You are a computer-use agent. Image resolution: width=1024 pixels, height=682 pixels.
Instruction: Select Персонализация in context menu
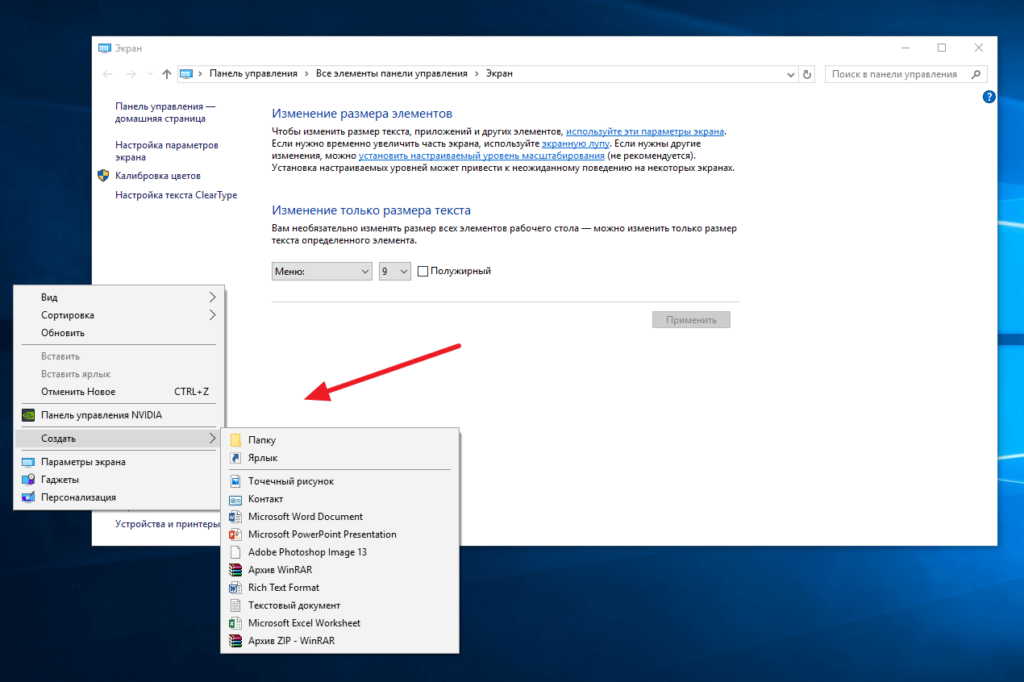tap(78, 497)
